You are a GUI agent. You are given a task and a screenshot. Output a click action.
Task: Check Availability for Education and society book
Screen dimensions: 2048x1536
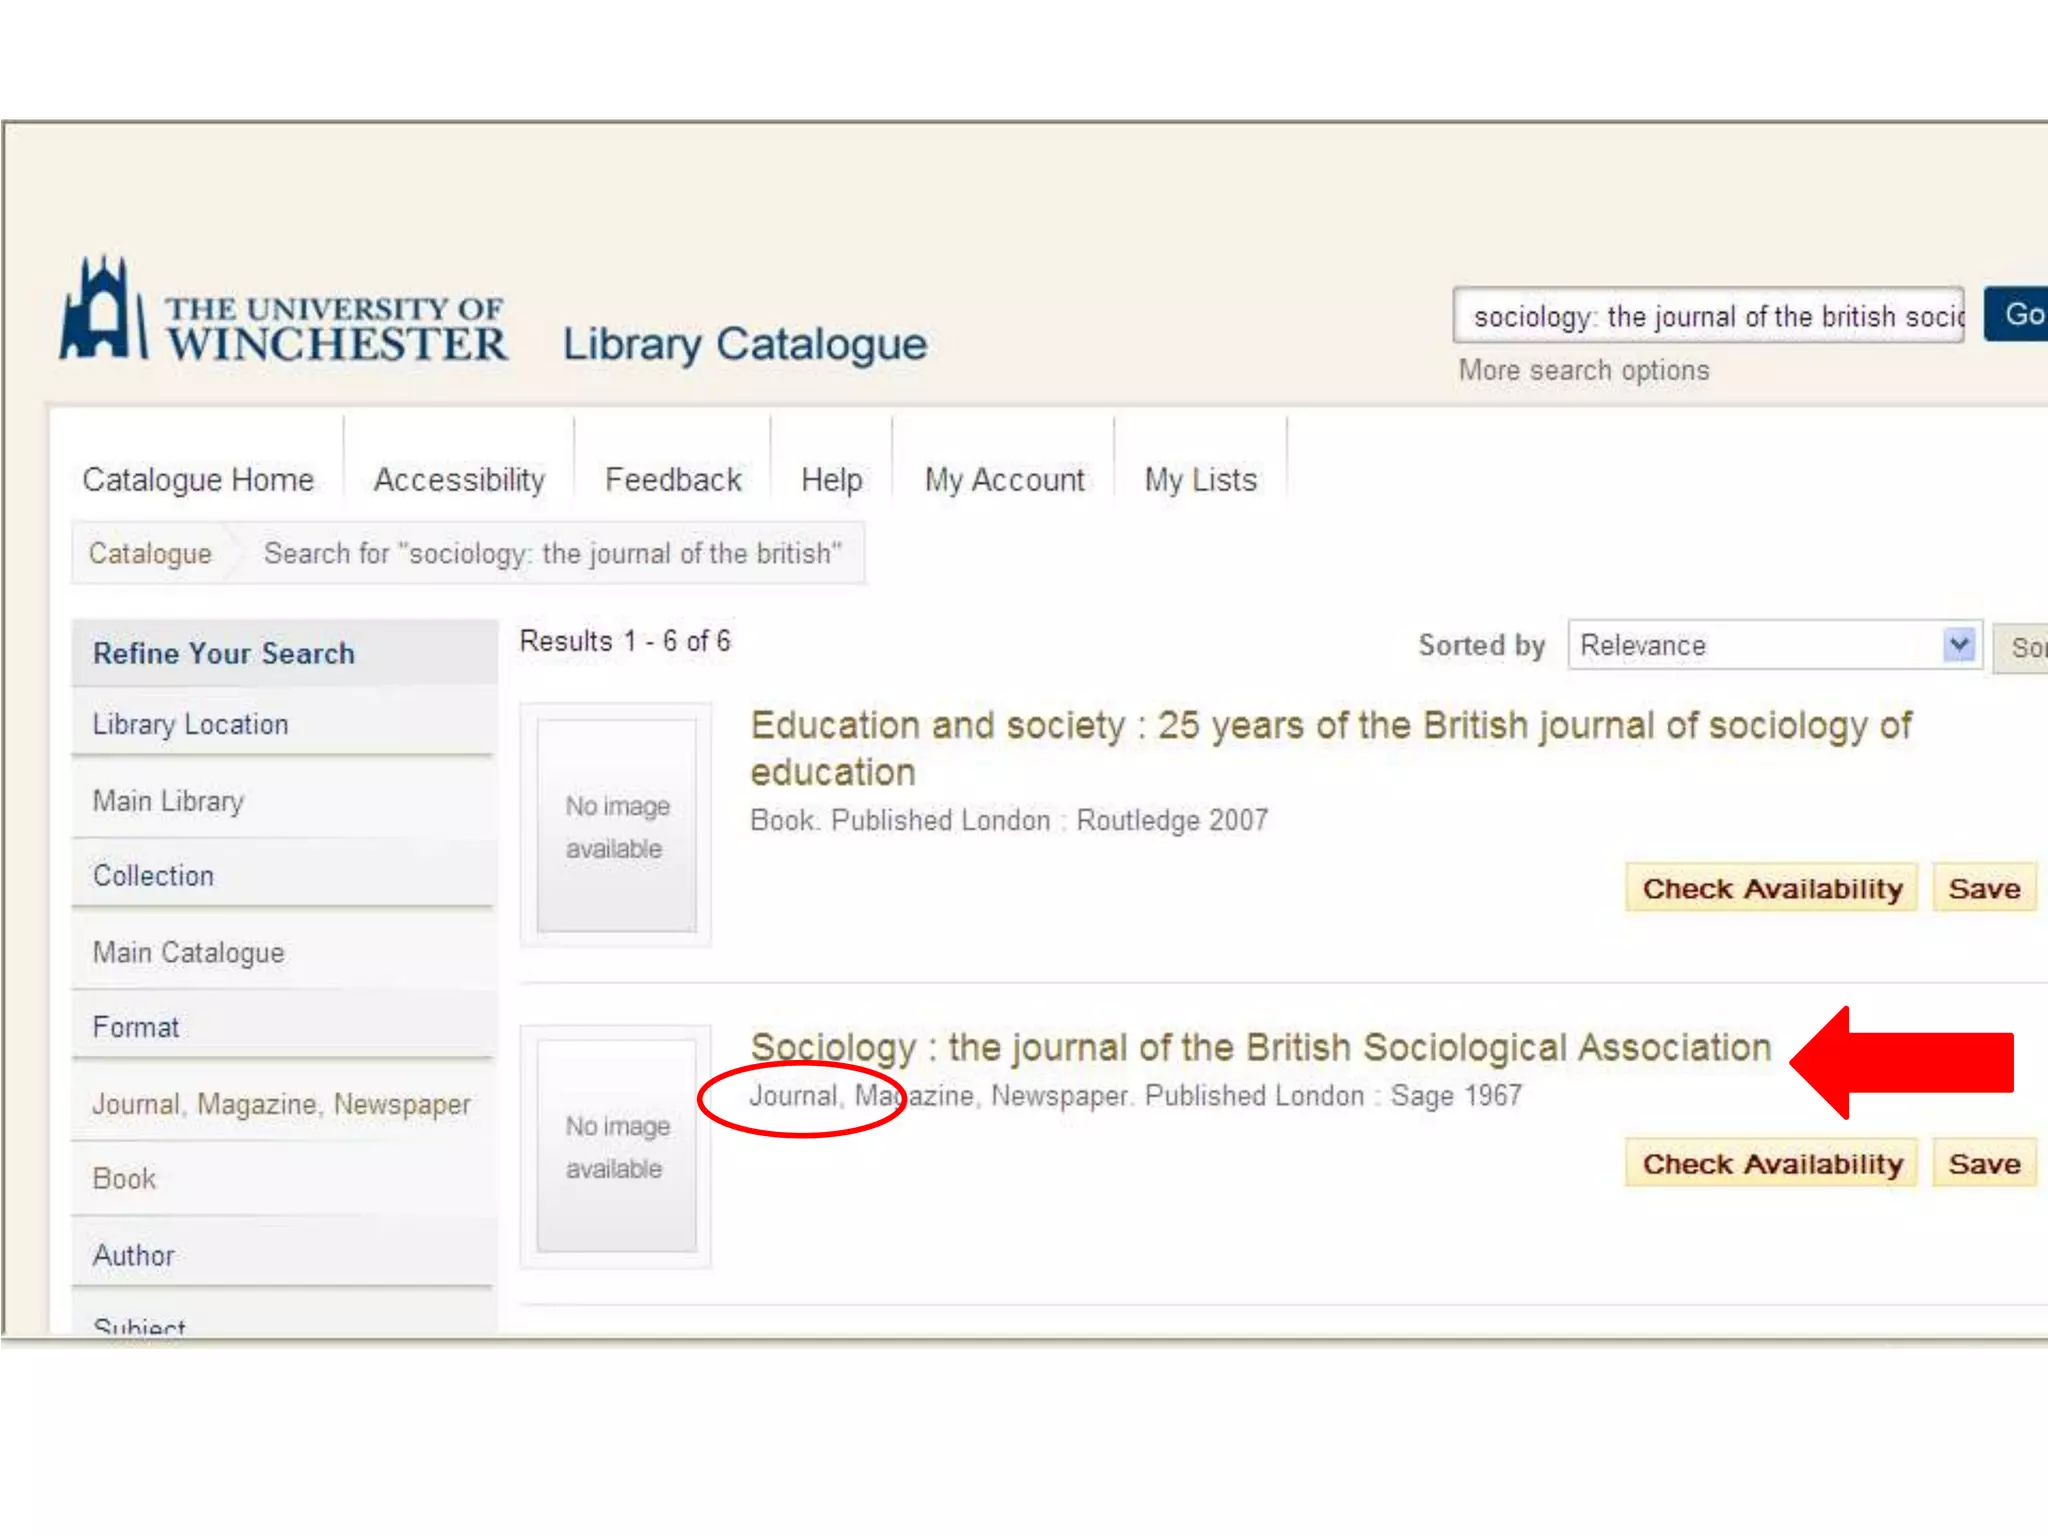pos(1771,888)
